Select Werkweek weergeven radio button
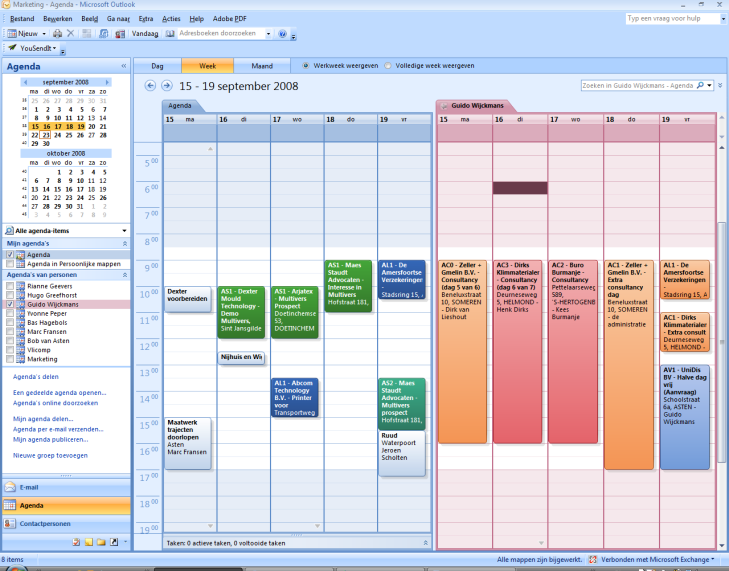The width and height of the screenshot is (729, 571). (305, 66)
